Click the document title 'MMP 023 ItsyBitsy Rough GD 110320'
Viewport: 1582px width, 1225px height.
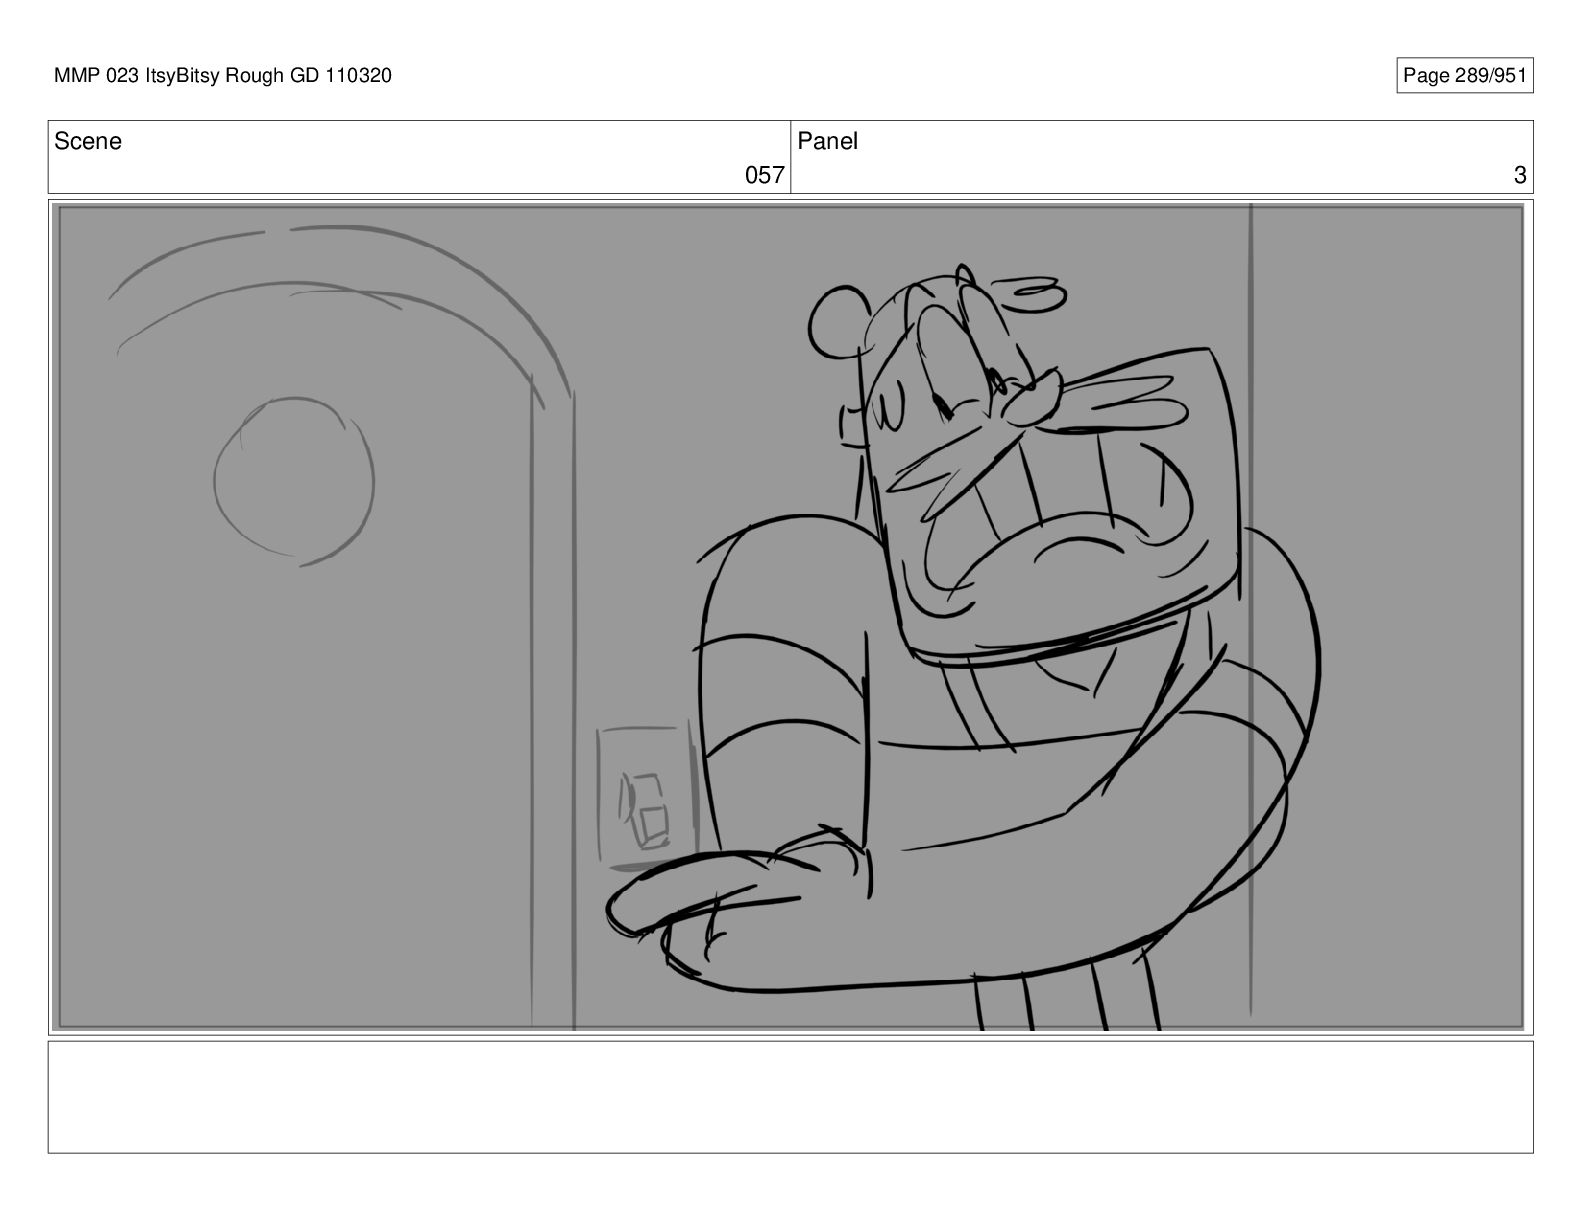pos(223,75)
